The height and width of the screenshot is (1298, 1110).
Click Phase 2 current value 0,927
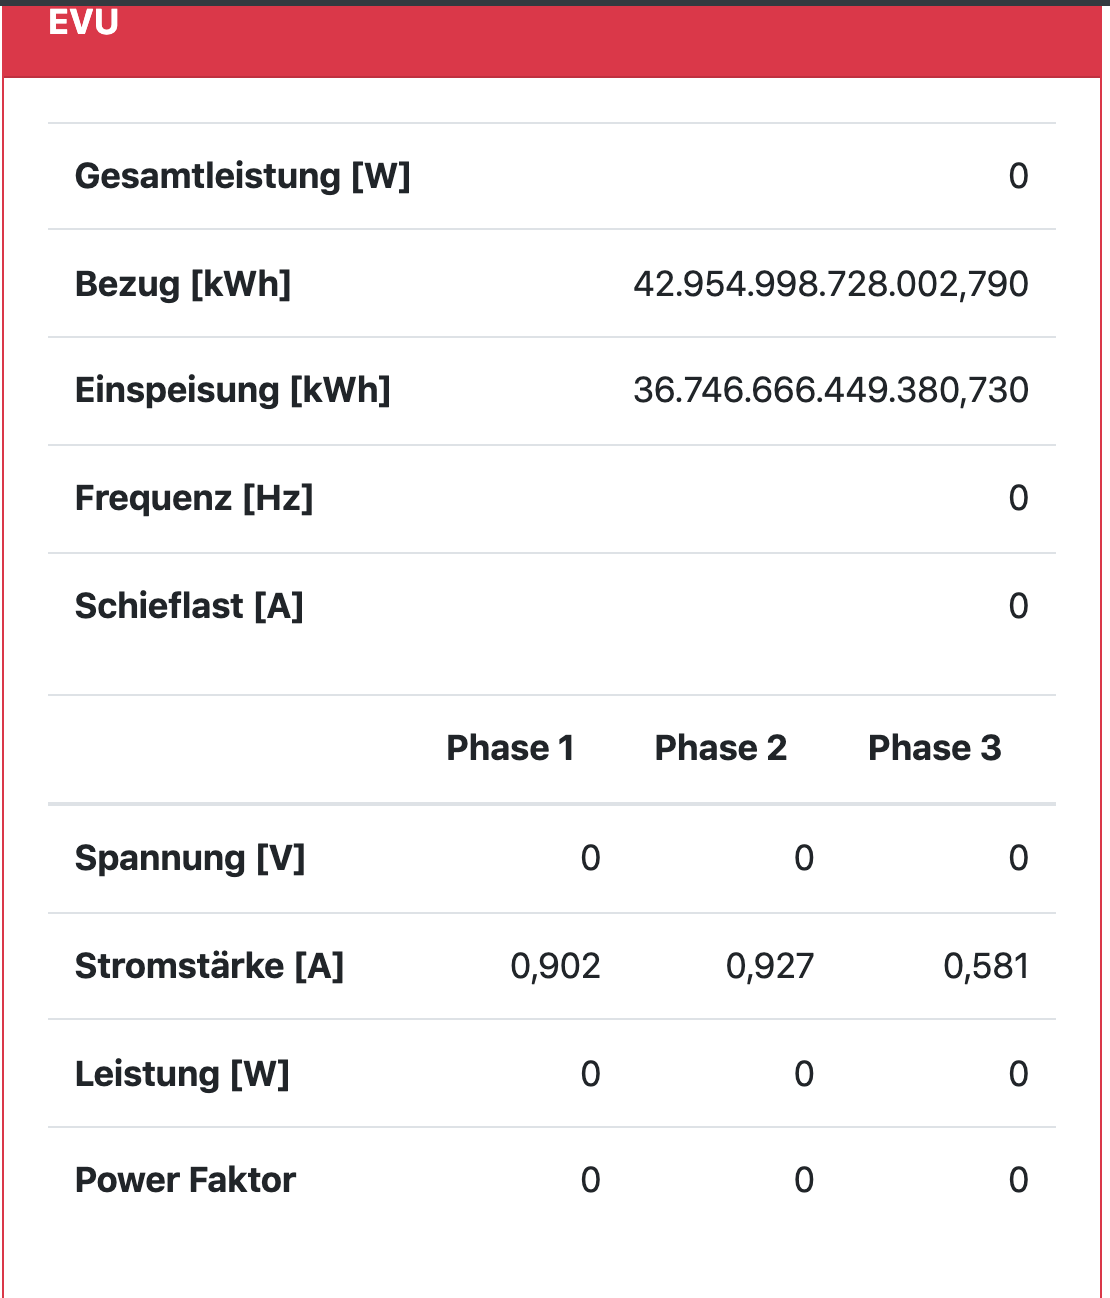point(769,966)
